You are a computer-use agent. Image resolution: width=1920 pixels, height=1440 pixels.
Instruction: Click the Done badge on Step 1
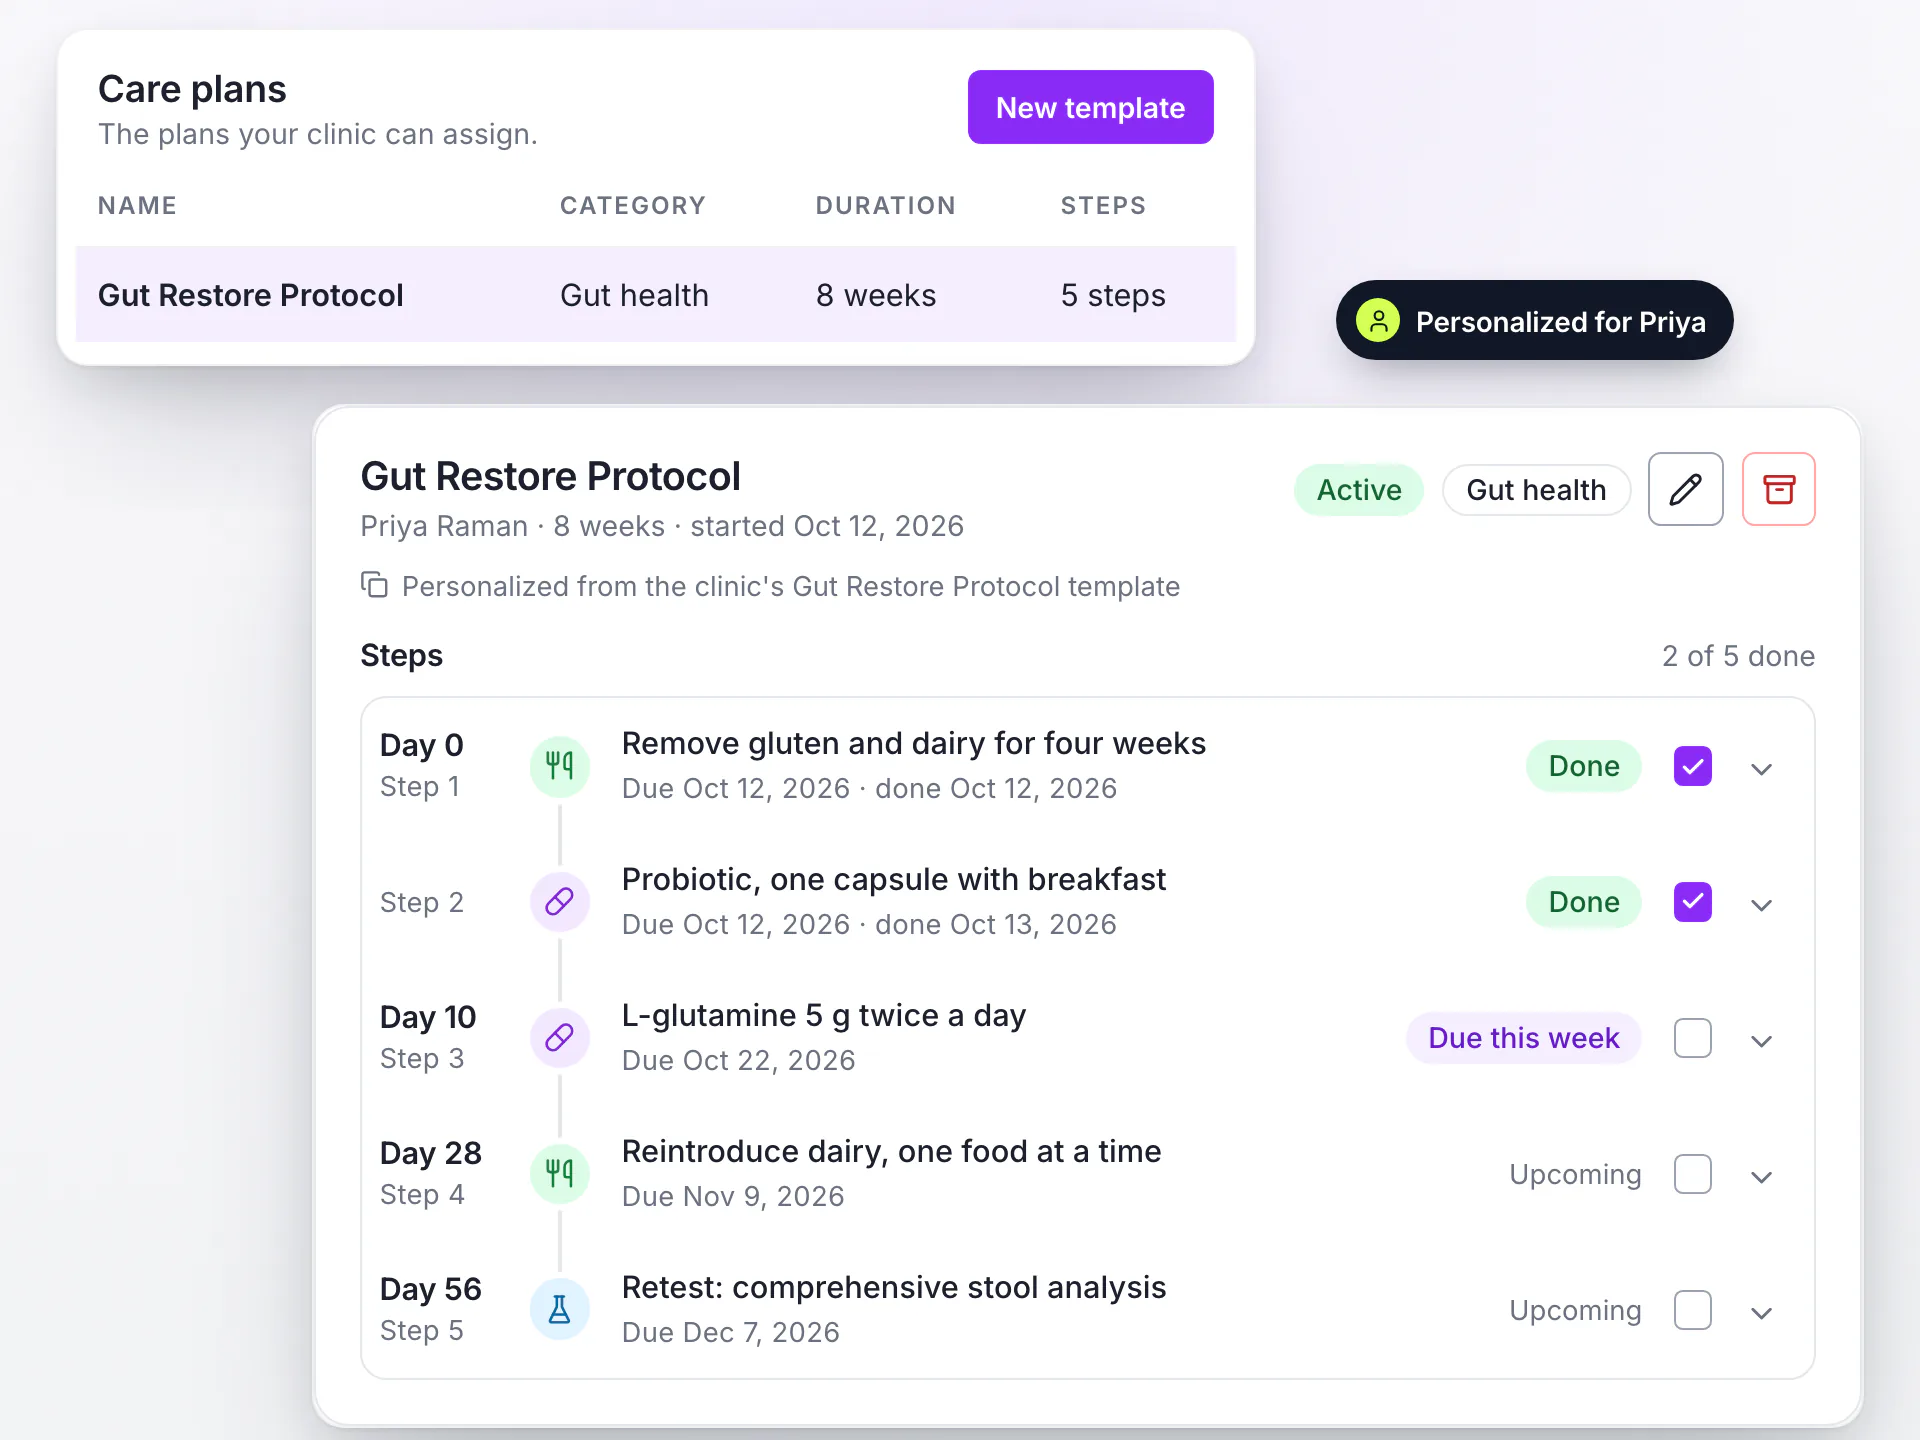(x=1584, y=766)
